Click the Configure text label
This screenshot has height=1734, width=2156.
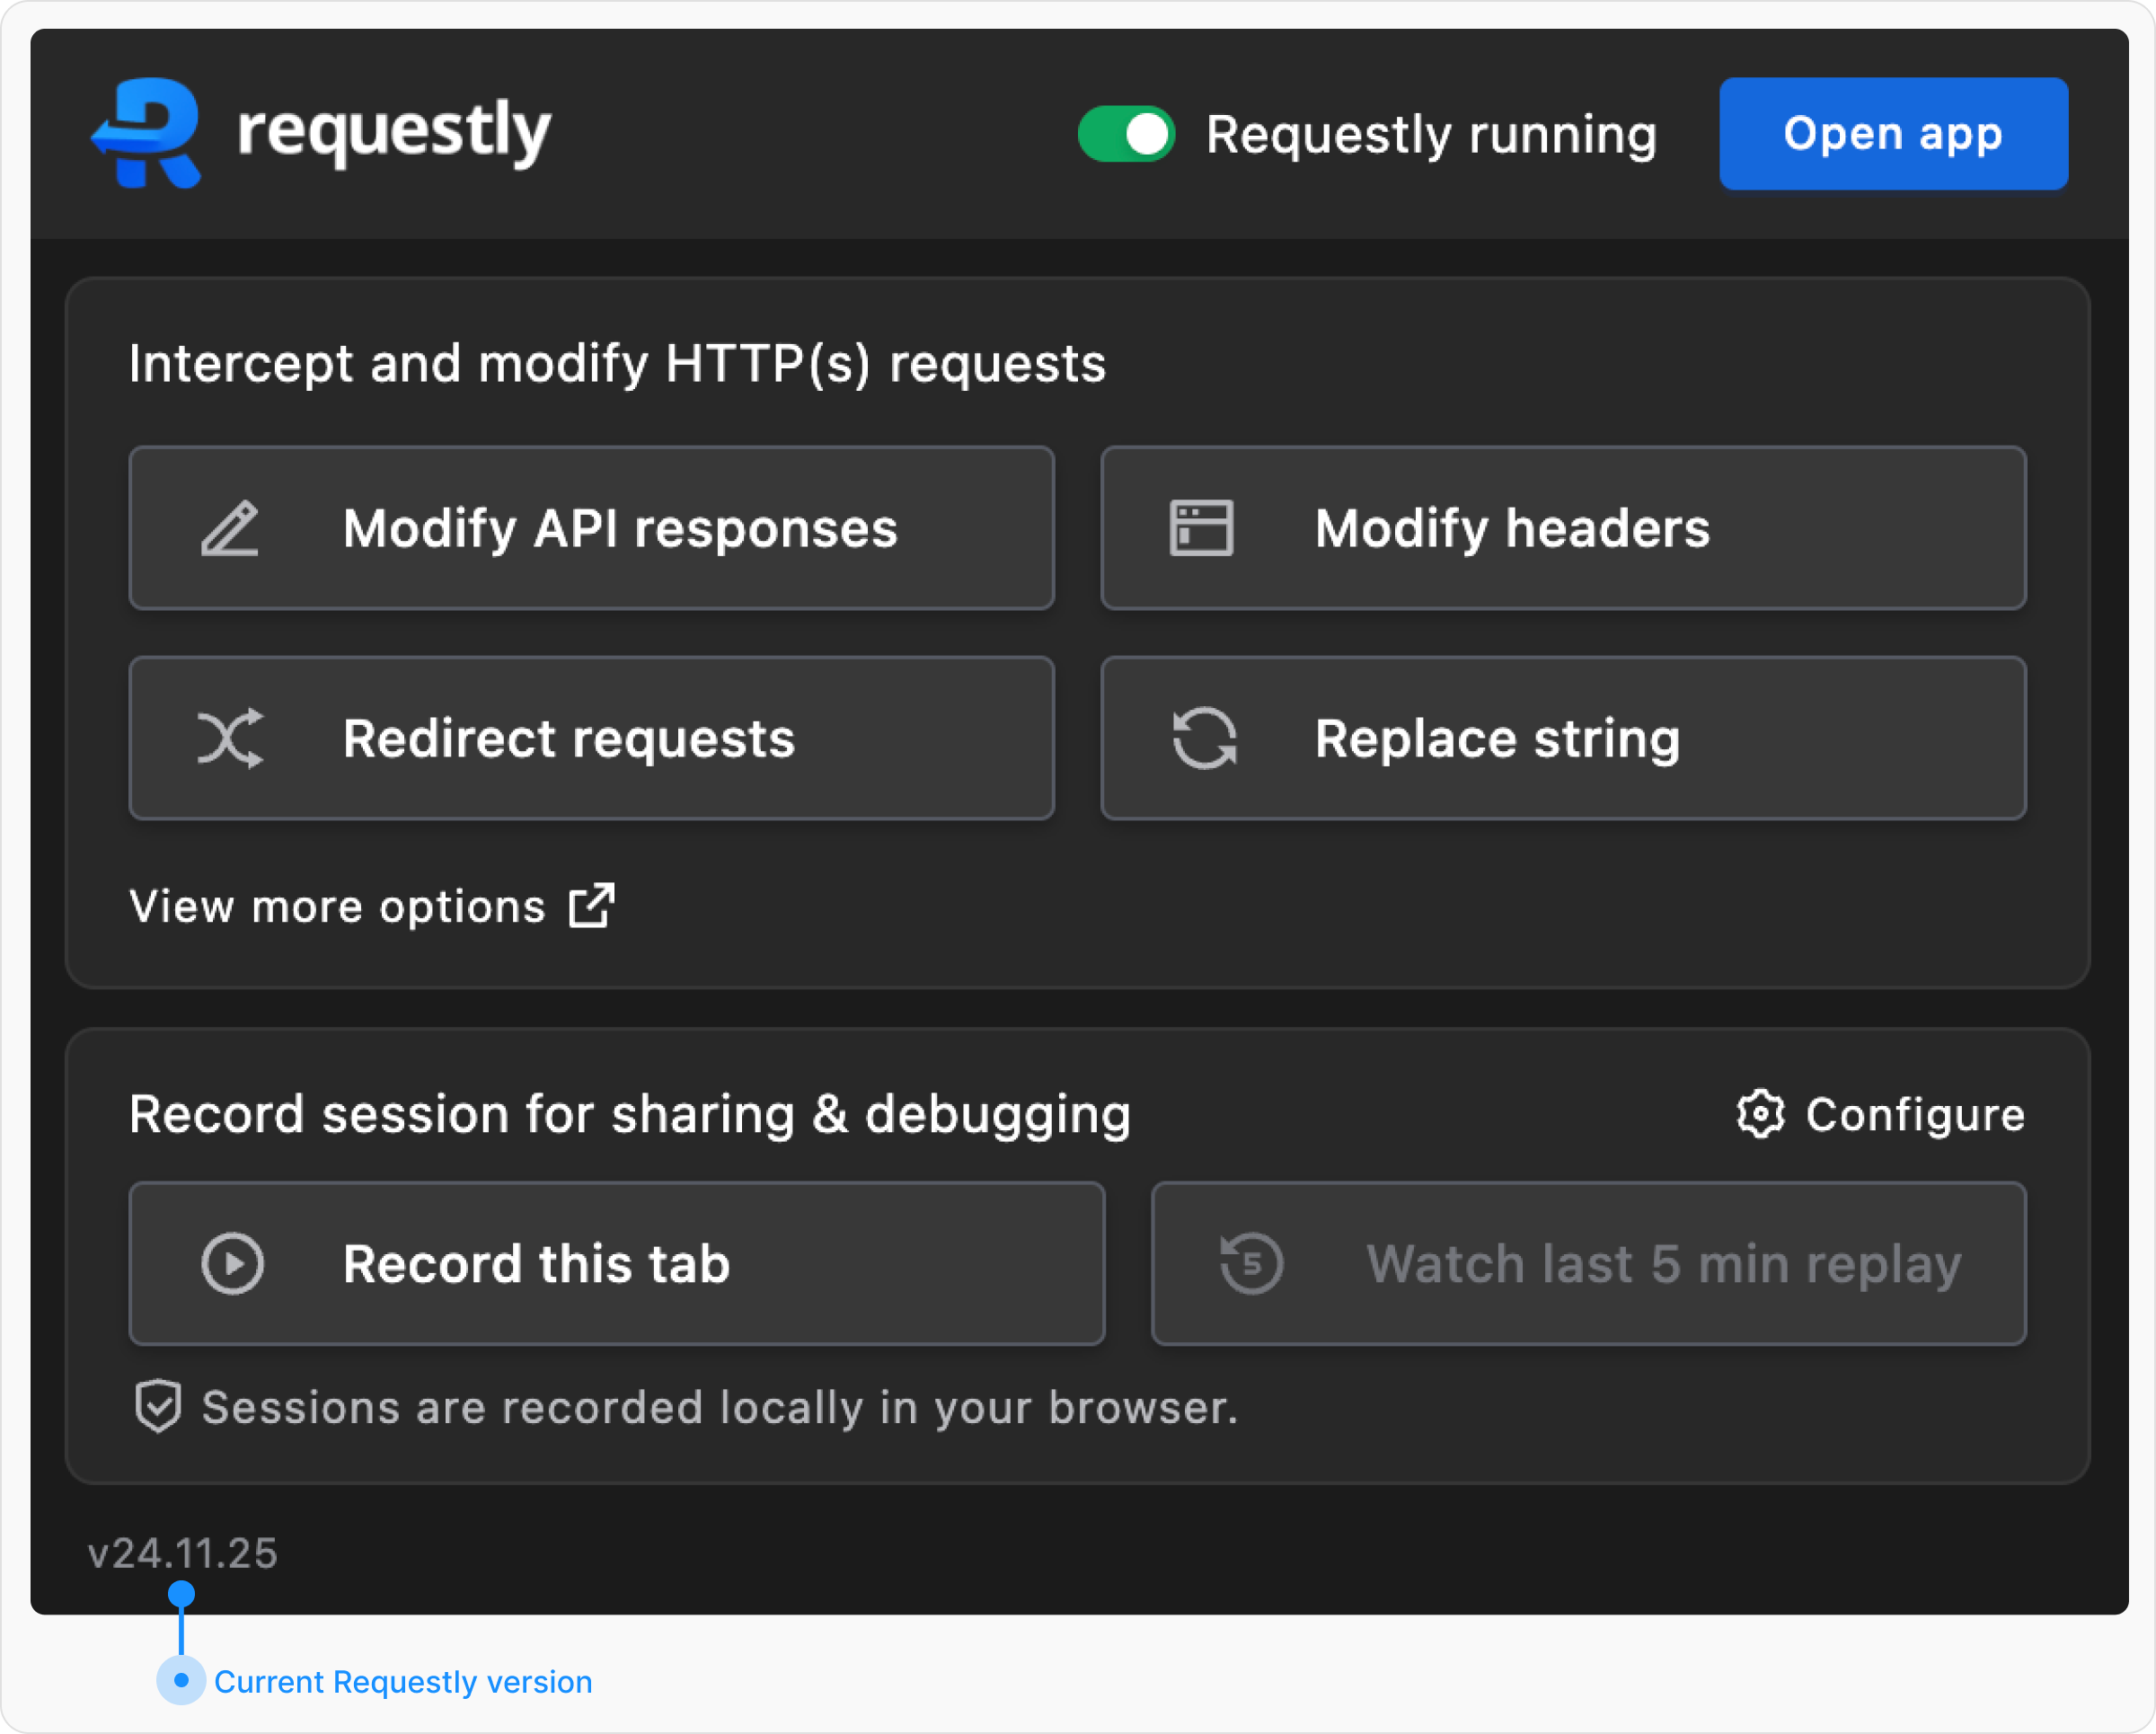[x=1915, y=1114]
